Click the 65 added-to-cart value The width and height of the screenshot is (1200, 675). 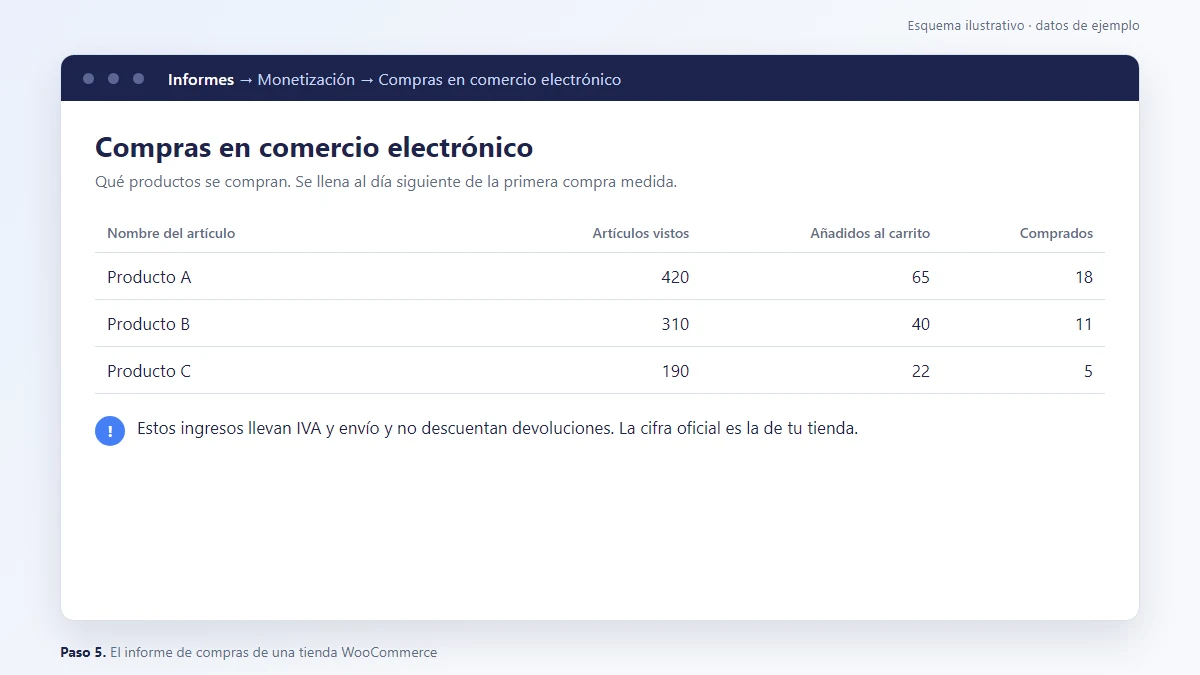(x=921, y=277)
